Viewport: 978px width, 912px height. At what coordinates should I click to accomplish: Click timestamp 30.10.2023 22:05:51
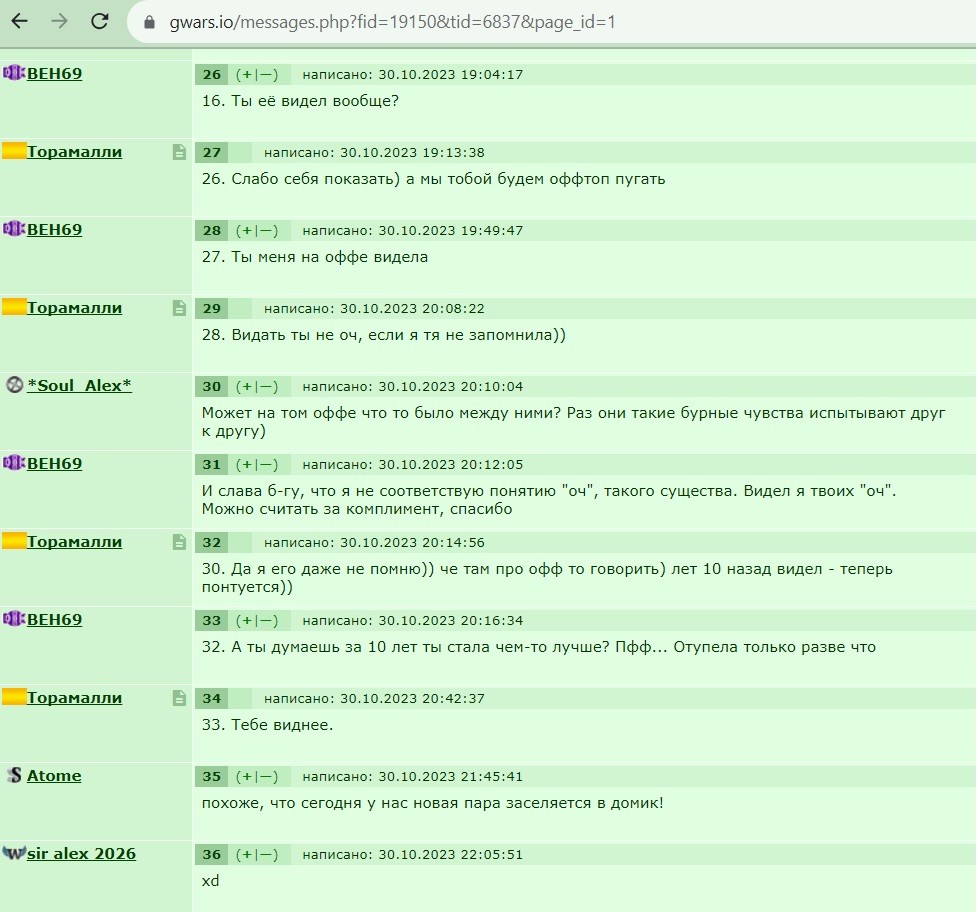(x=450, y=854)
